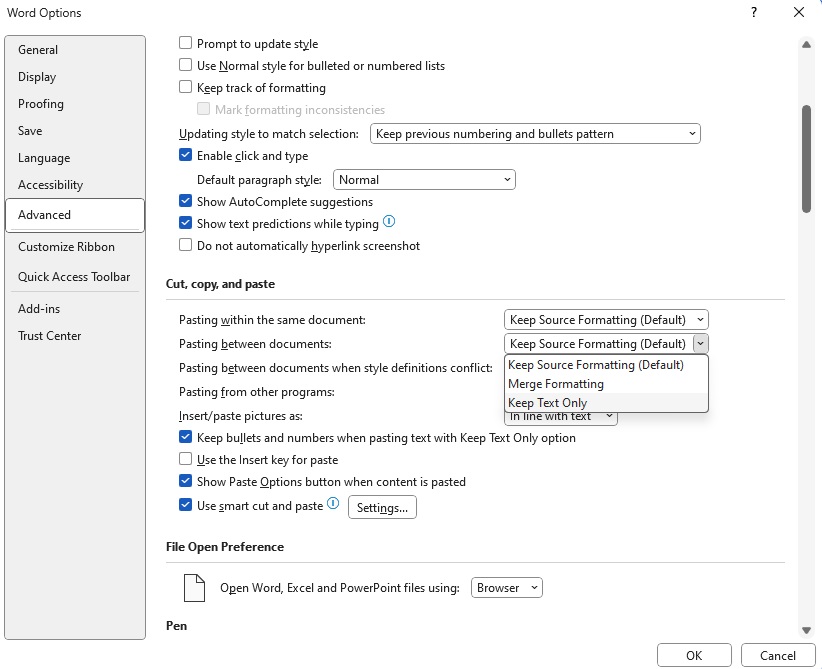Open the Save category
Screen dimensions: 822x669
pos(75,131)
